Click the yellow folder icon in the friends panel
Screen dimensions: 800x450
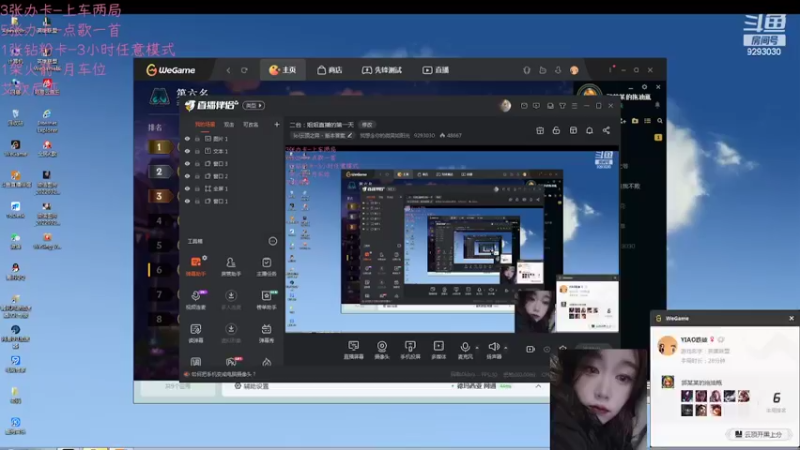635,121
